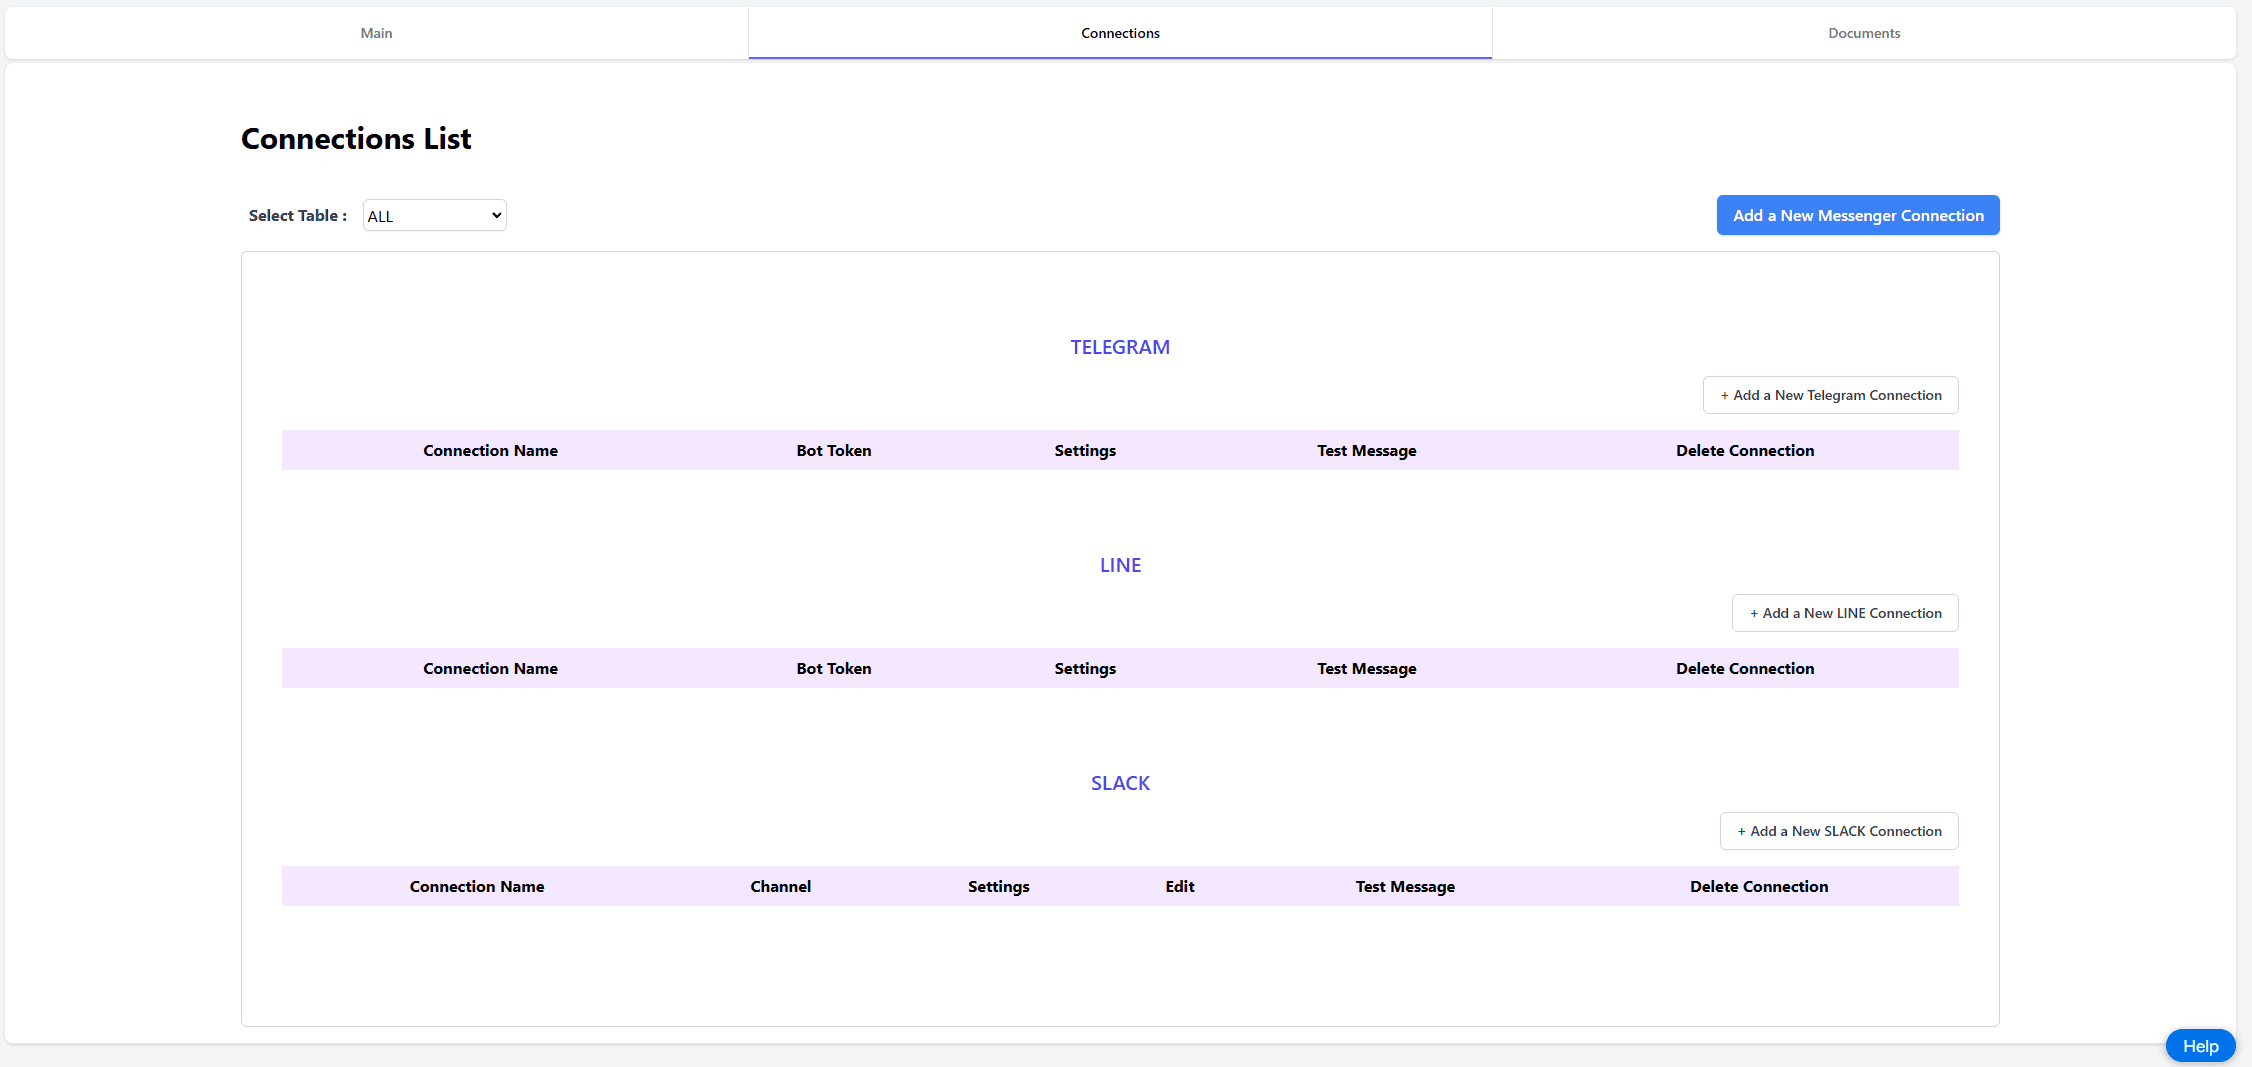Click the TELEGRAM section heading
Screen dimensions: 2252x1067
[x=1120, y=347]
